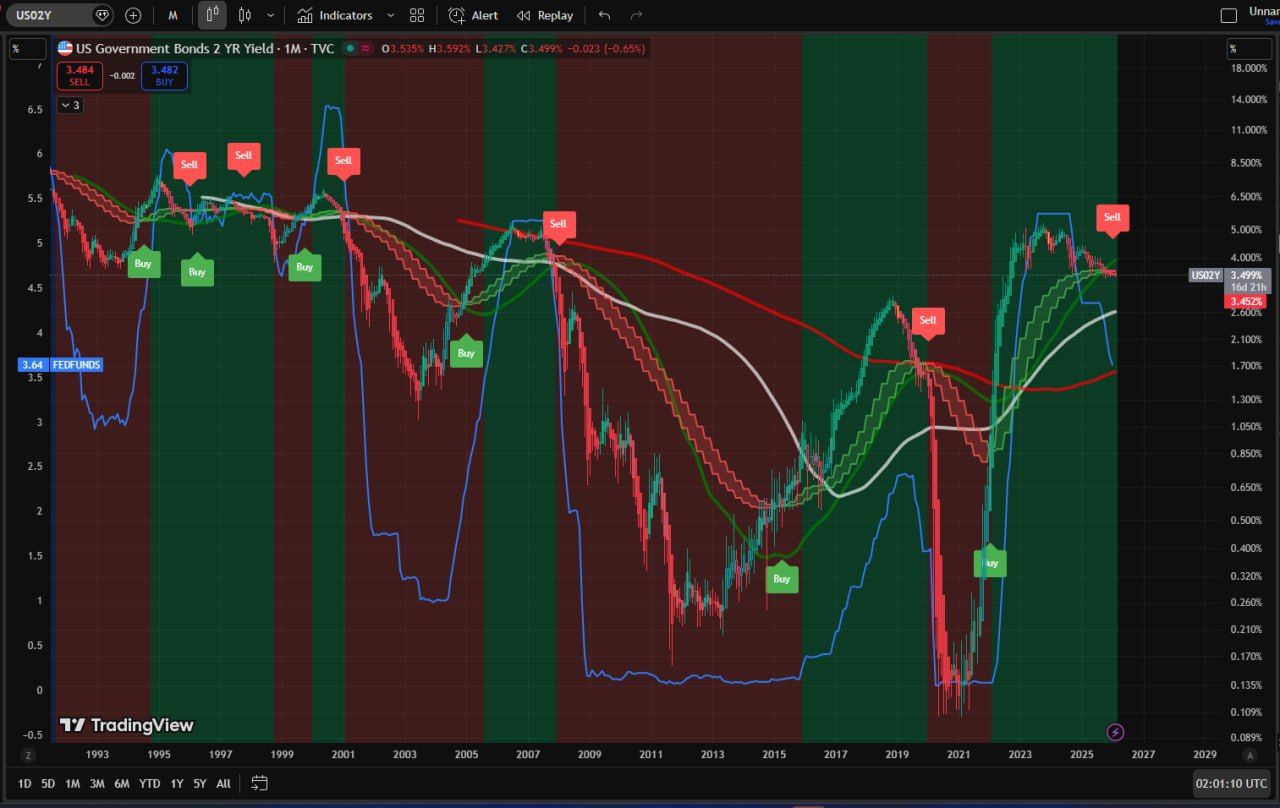Click the purple lightning bolt icon
The image size is (1280, 808).
coord(1117,732)
